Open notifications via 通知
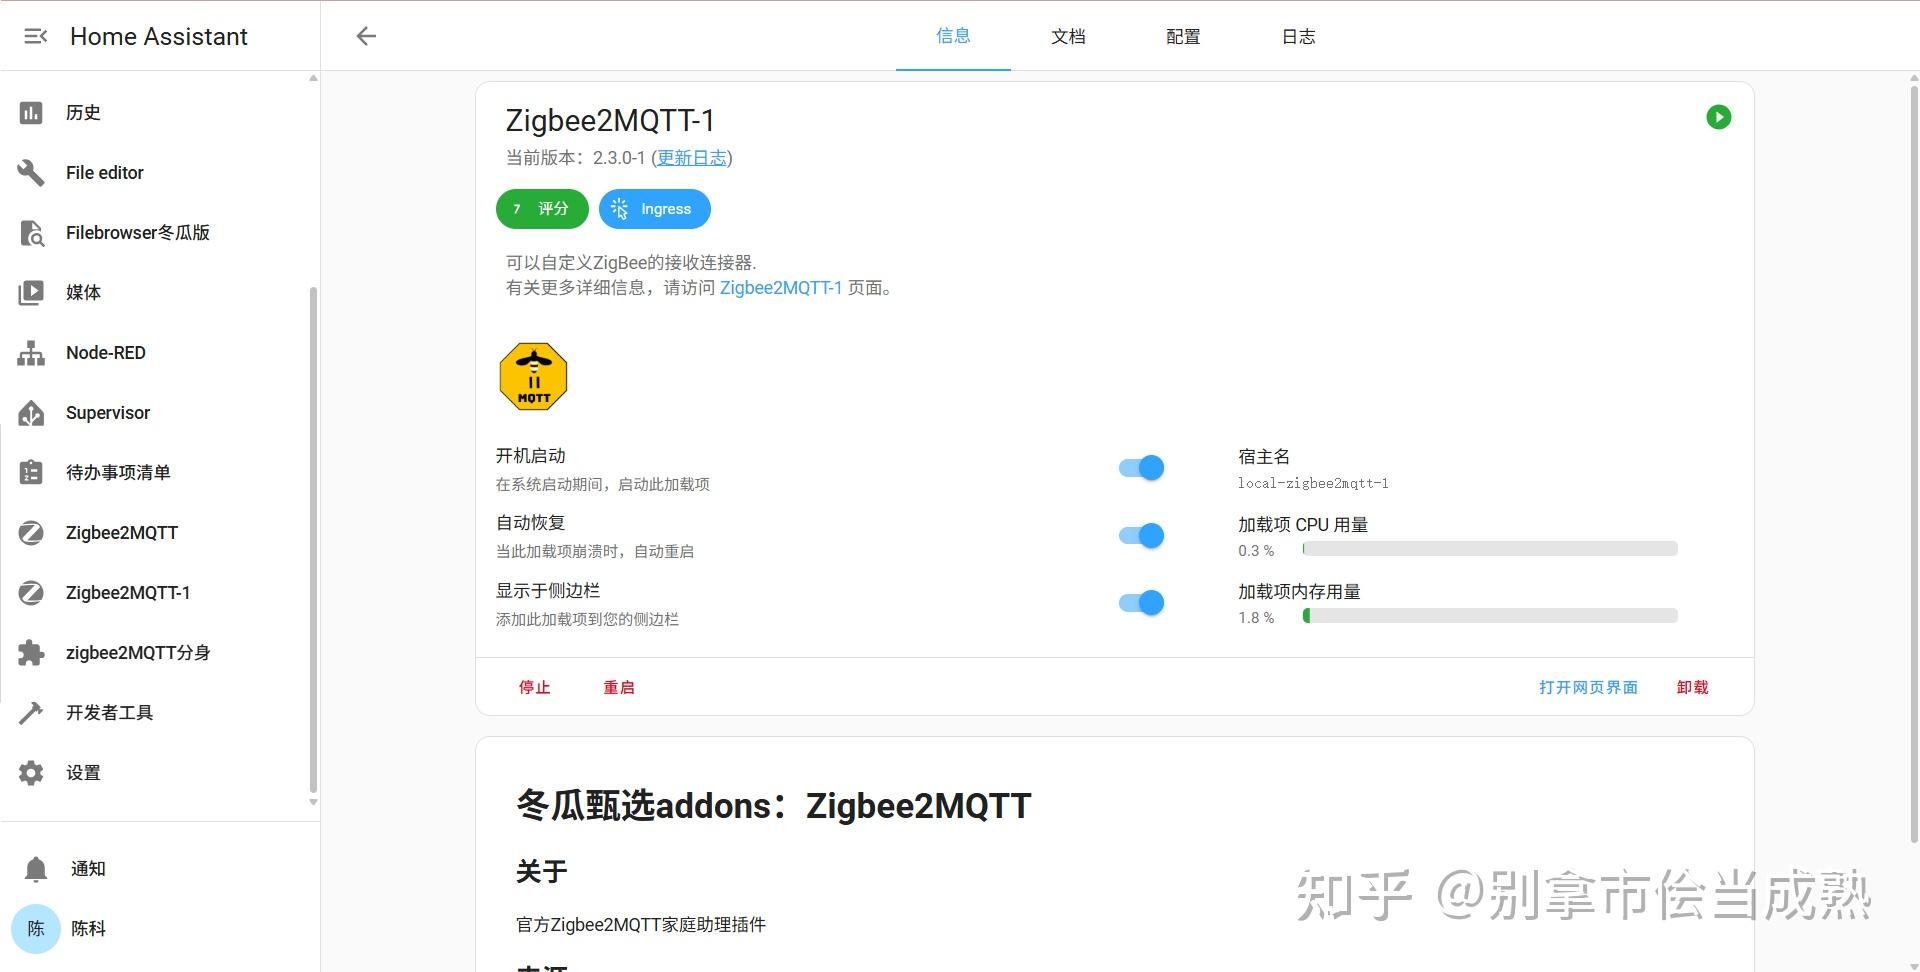Screen dimensions: 1920x972 [87, 868]
